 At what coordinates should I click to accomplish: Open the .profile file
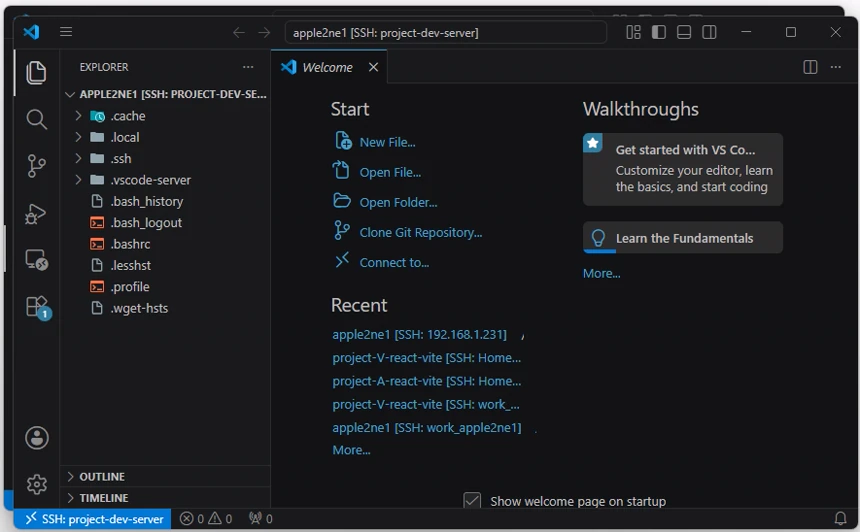click(166, 287)
